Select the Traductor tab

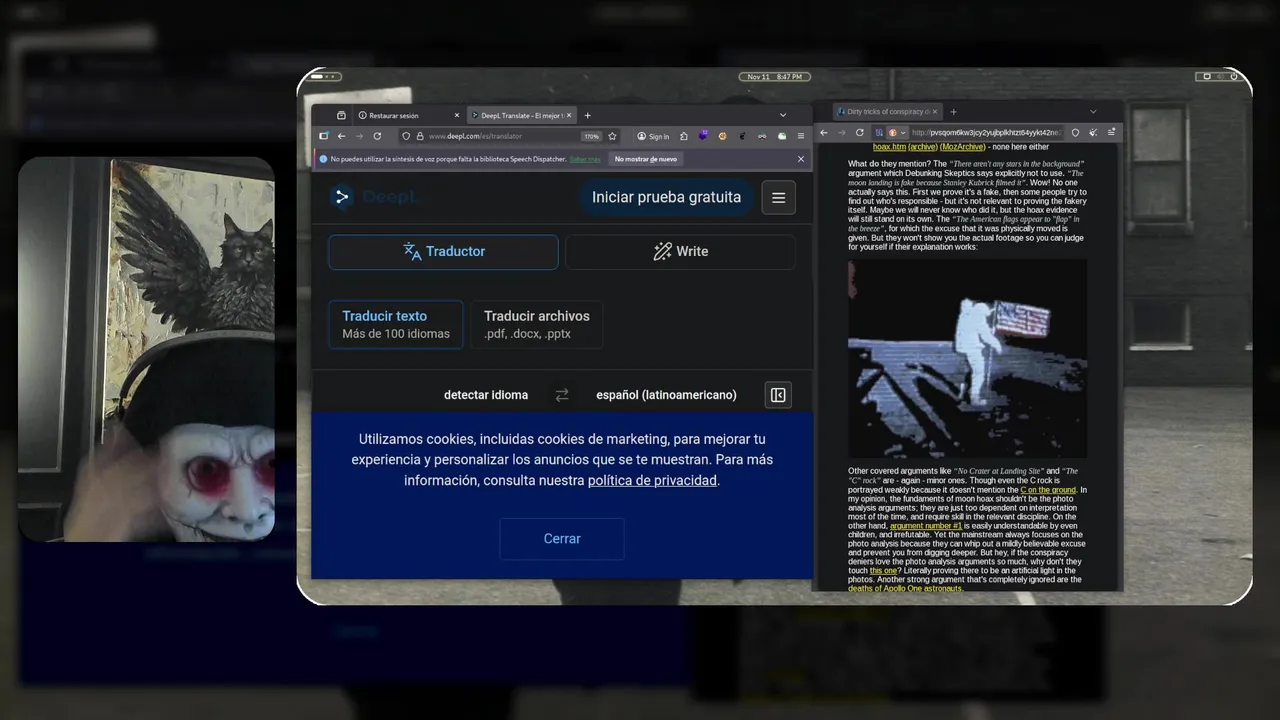coord(443,252)
